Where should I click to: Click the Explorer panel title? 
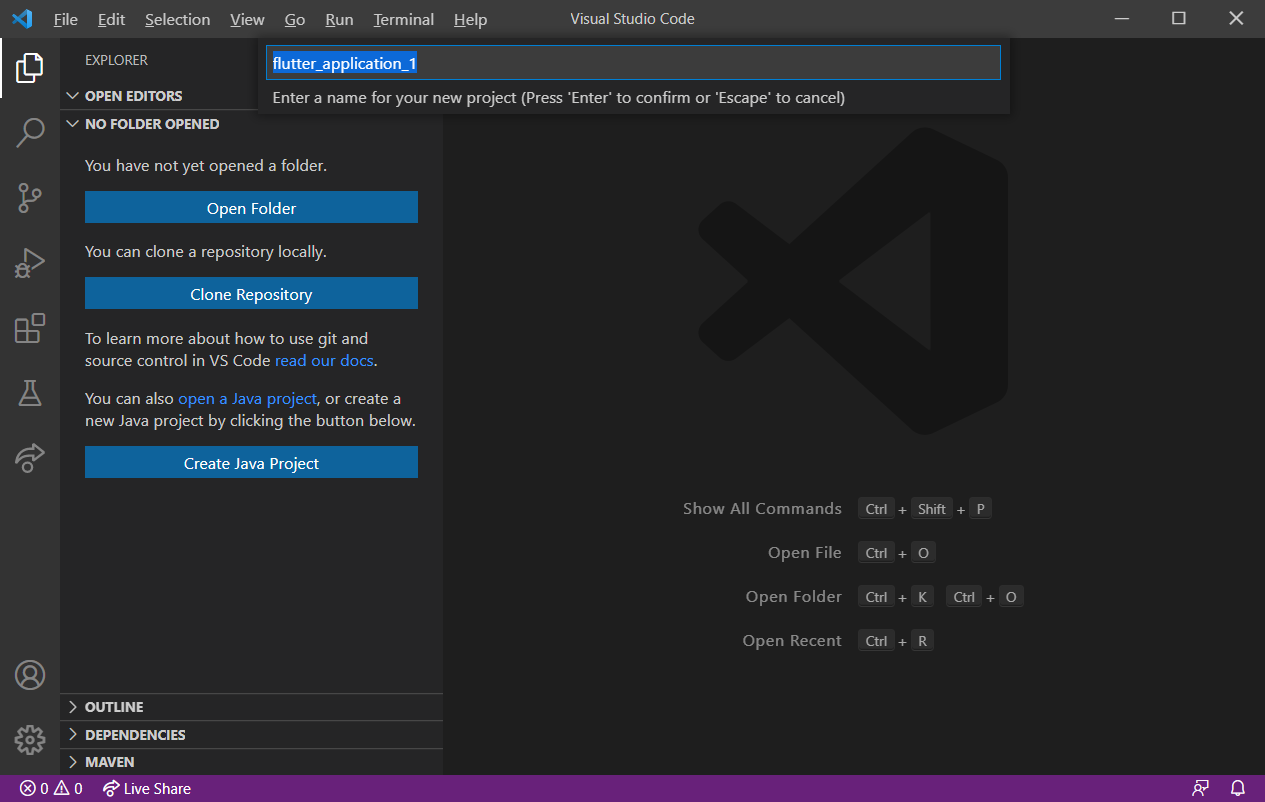coord(116,60)
